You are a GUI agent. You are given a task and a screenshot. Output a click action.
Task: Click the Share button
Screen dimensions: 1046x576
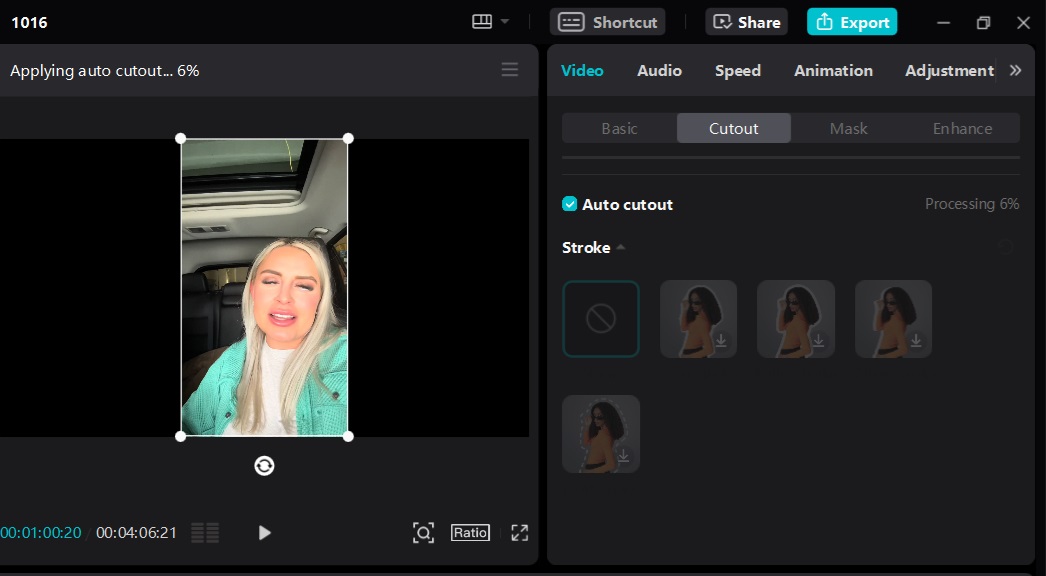coord(746,22)
